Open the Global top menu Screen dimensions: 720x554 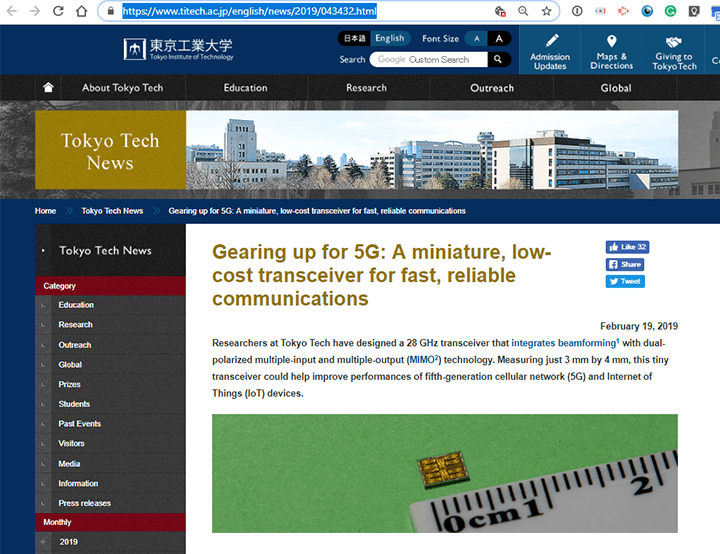coord(616,88)
